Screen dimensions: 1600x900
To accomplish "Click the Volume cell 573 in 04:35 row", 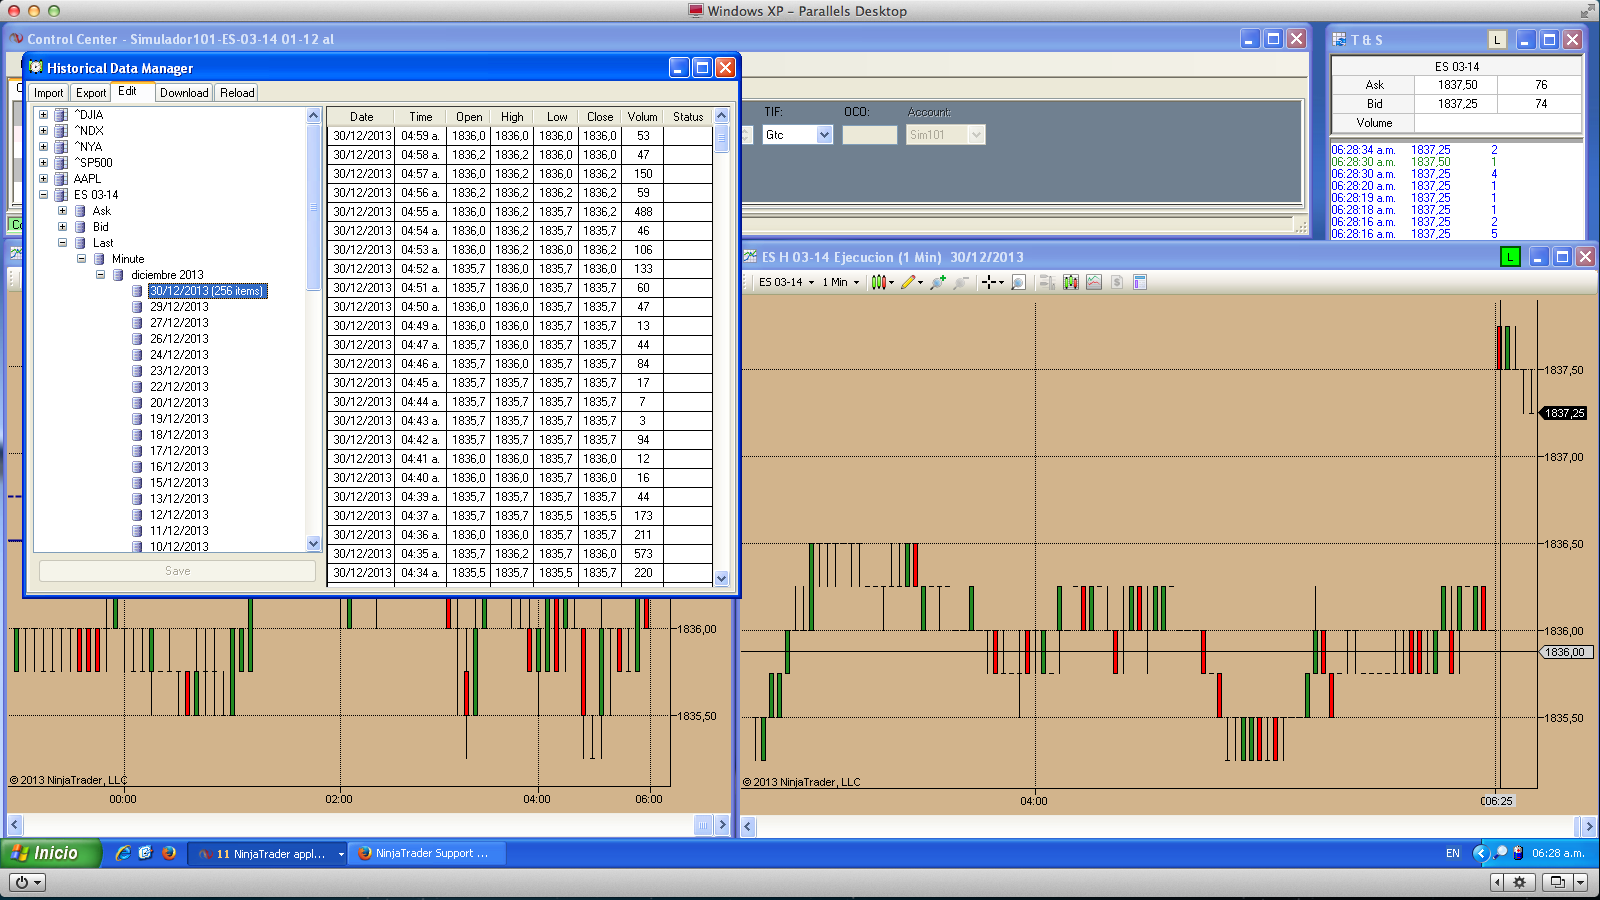I will tap(643, 554).
